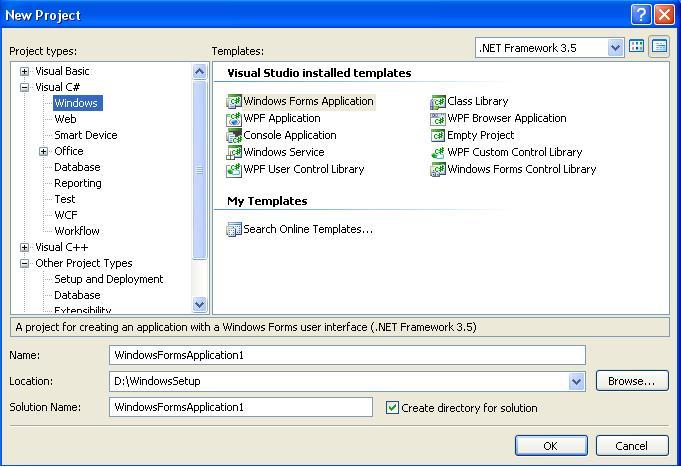Select the Smart Device project type
Viewport: 681px width, 467px height.
(86, 135)
